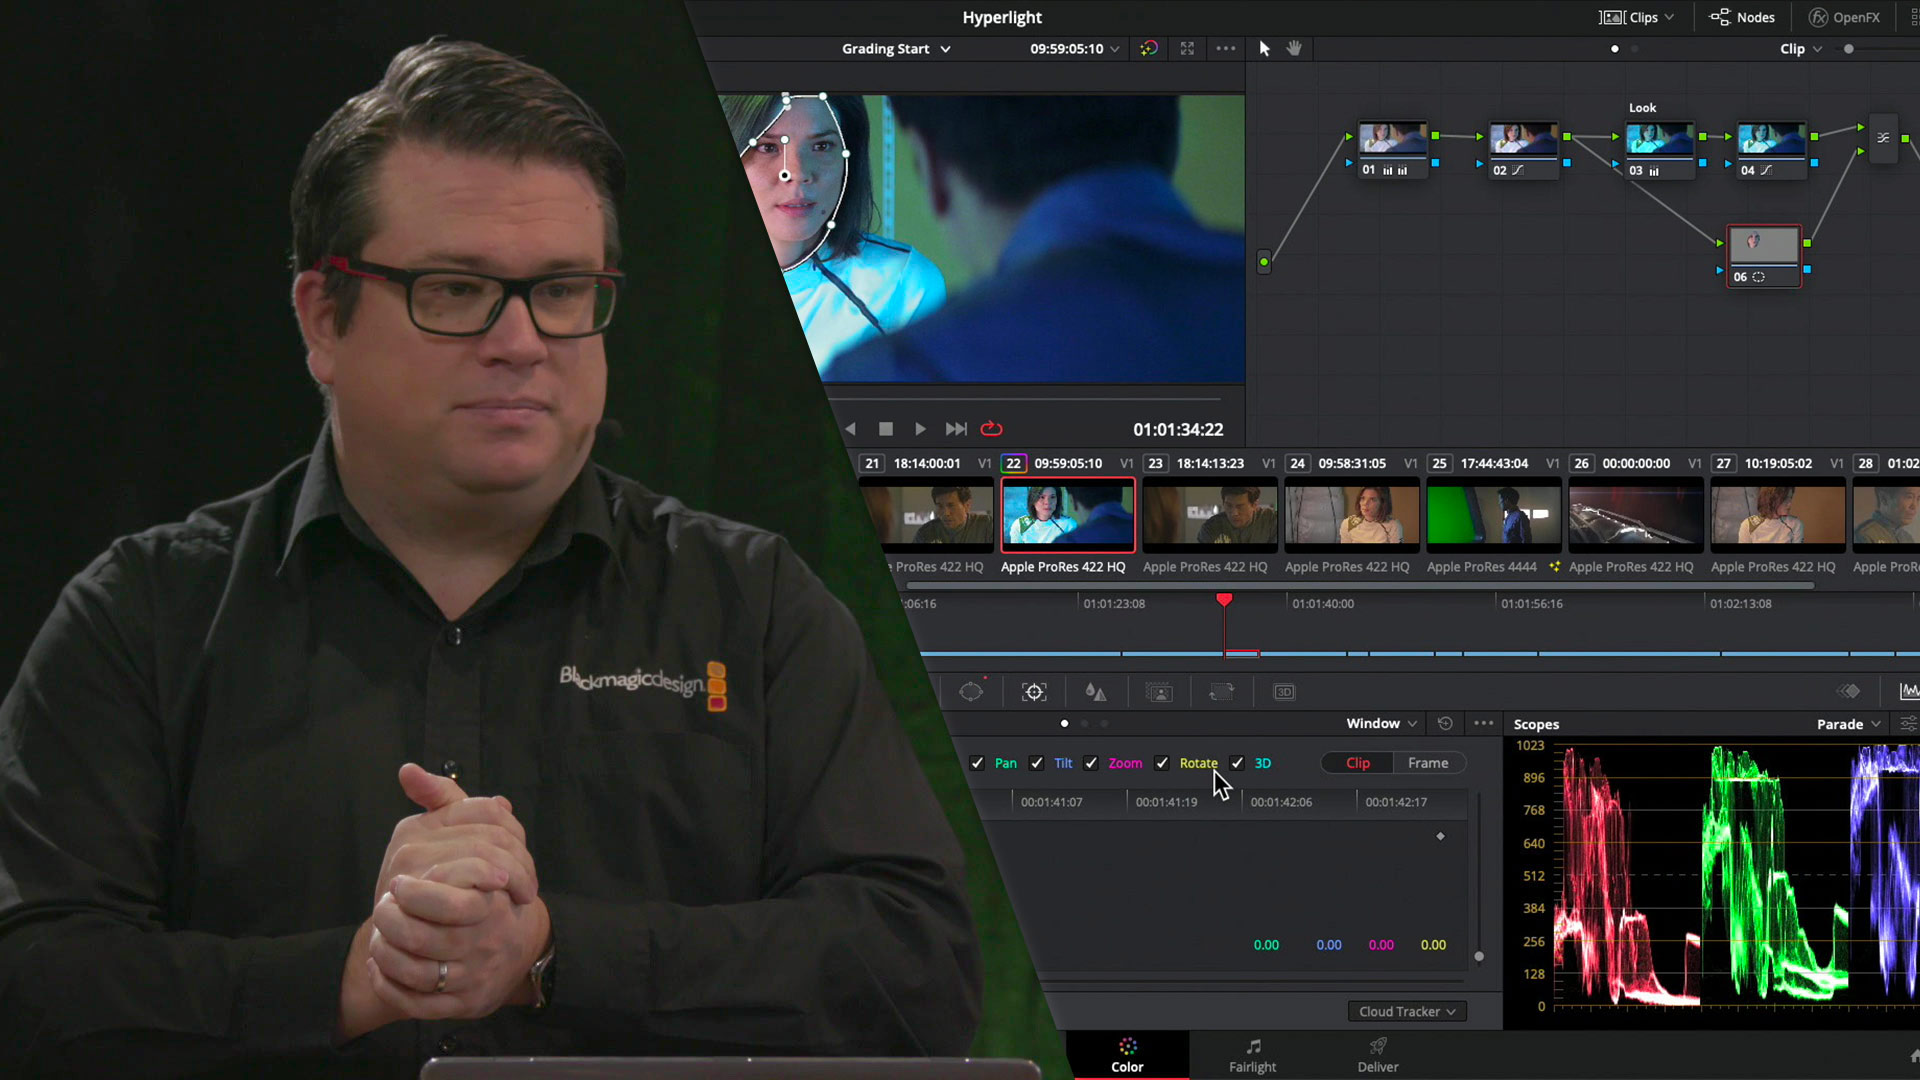The width and height of the screenshot is (1920, 1080).
Task: Adjust the tracker graph vertical zoom slider
Action: pyautogui.click(x=1479, y=957)
